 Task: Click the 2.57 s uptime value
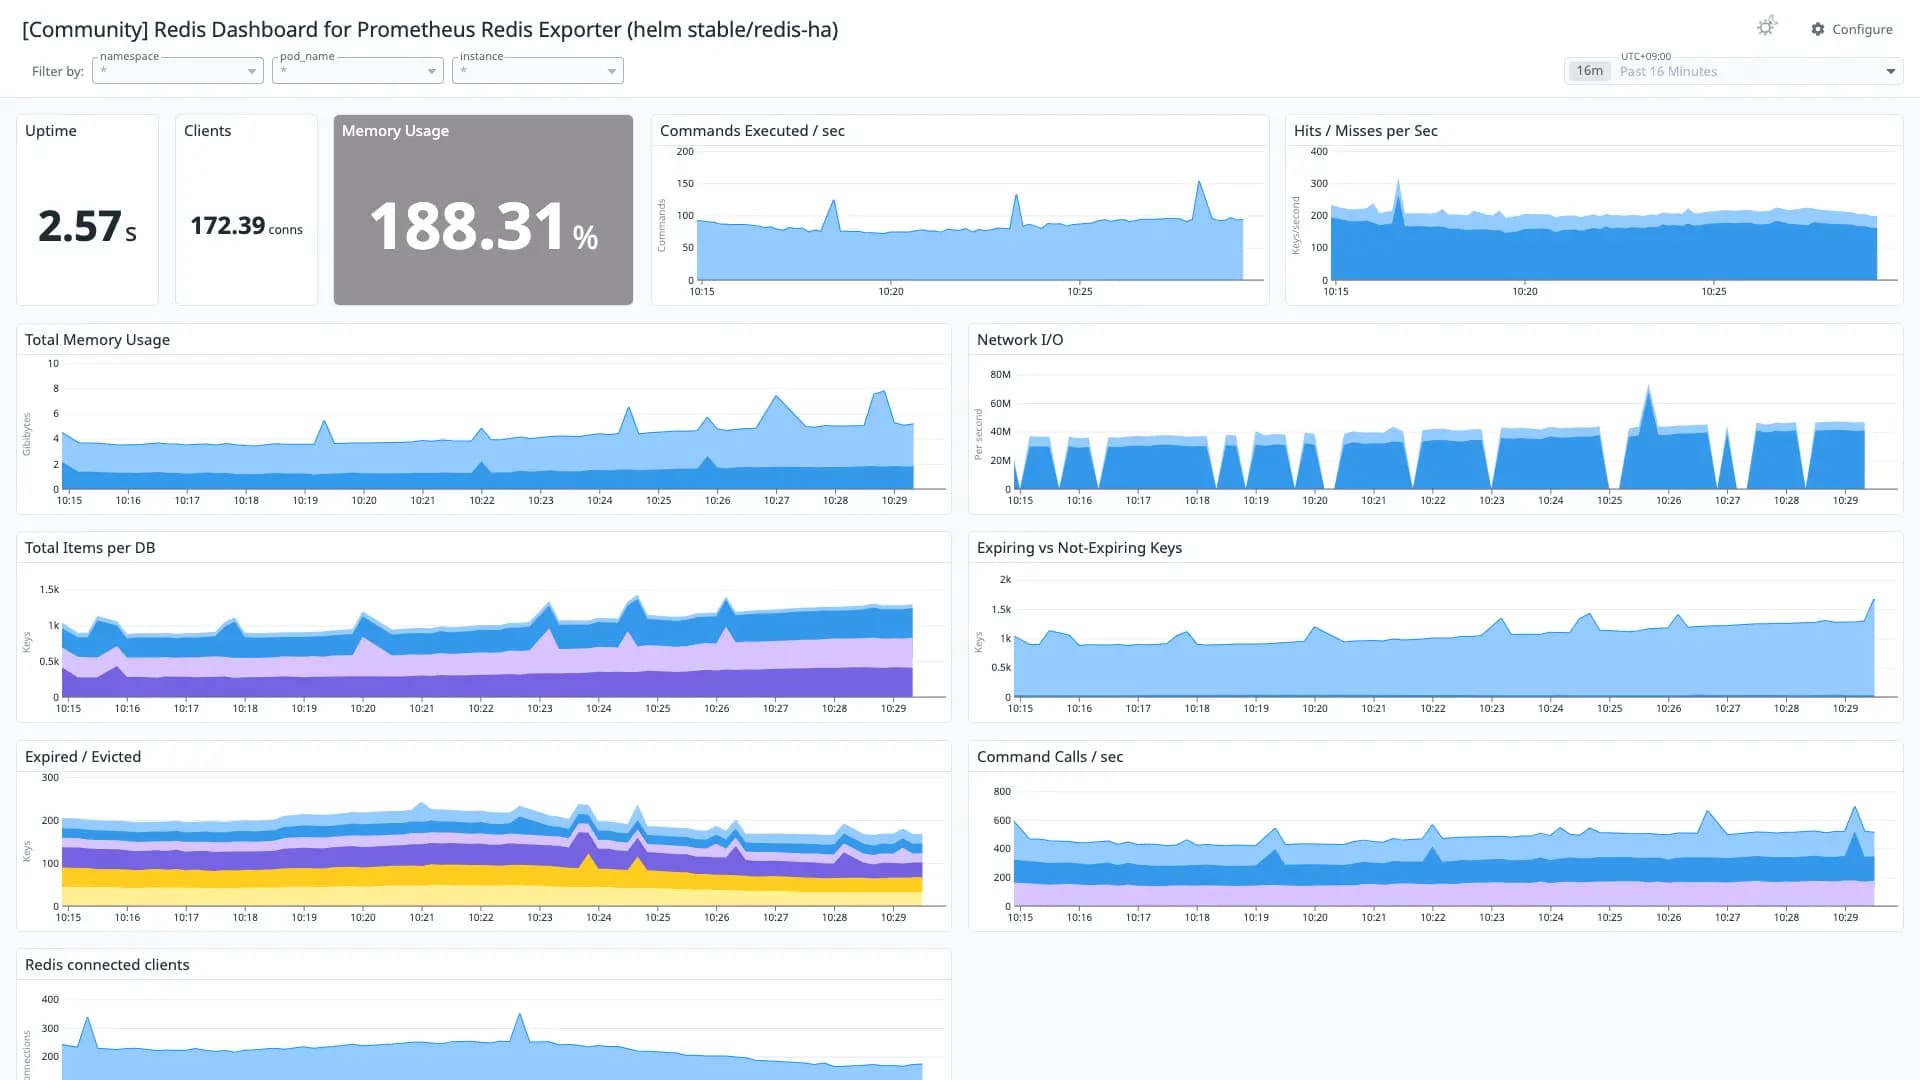click(x=87, y=226)
